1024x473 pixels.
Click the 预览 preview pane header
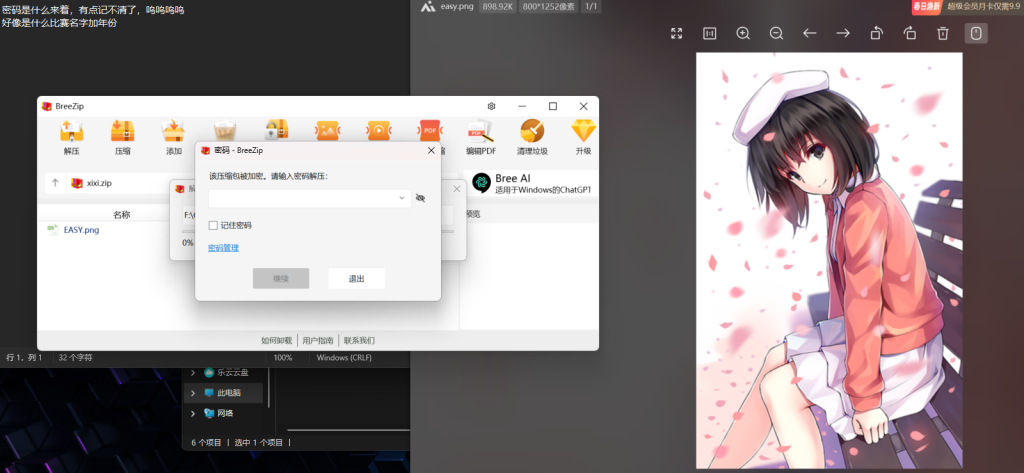tap(473, 214)
